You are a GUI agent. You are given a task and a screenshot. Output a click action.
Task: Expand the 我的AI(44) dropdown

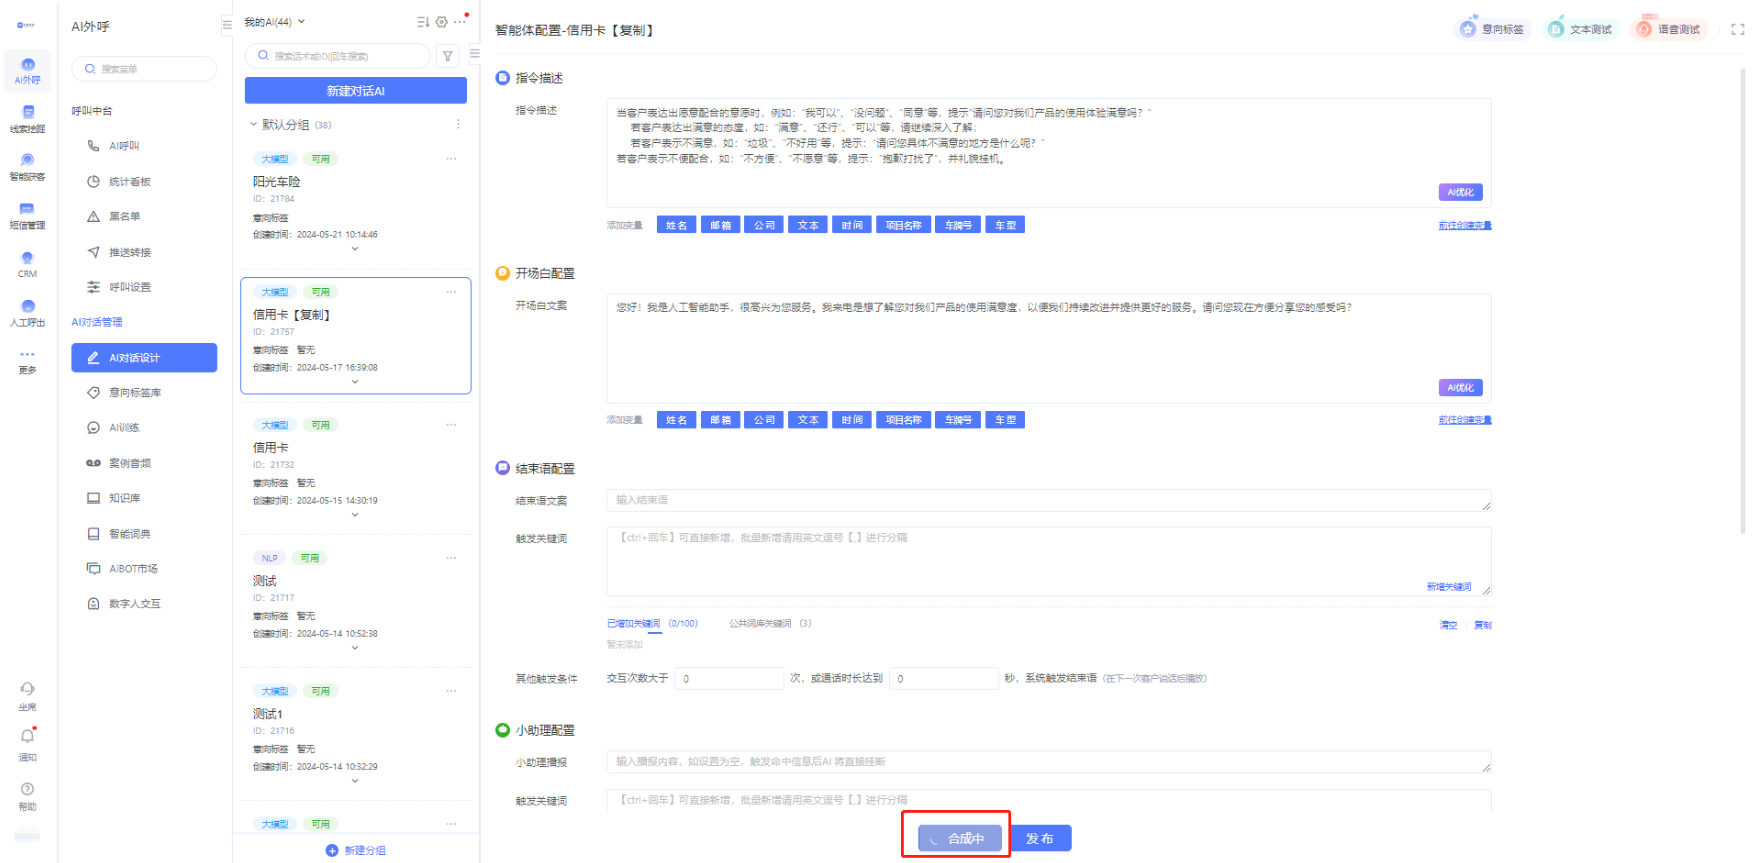click(x=301, y=22)
